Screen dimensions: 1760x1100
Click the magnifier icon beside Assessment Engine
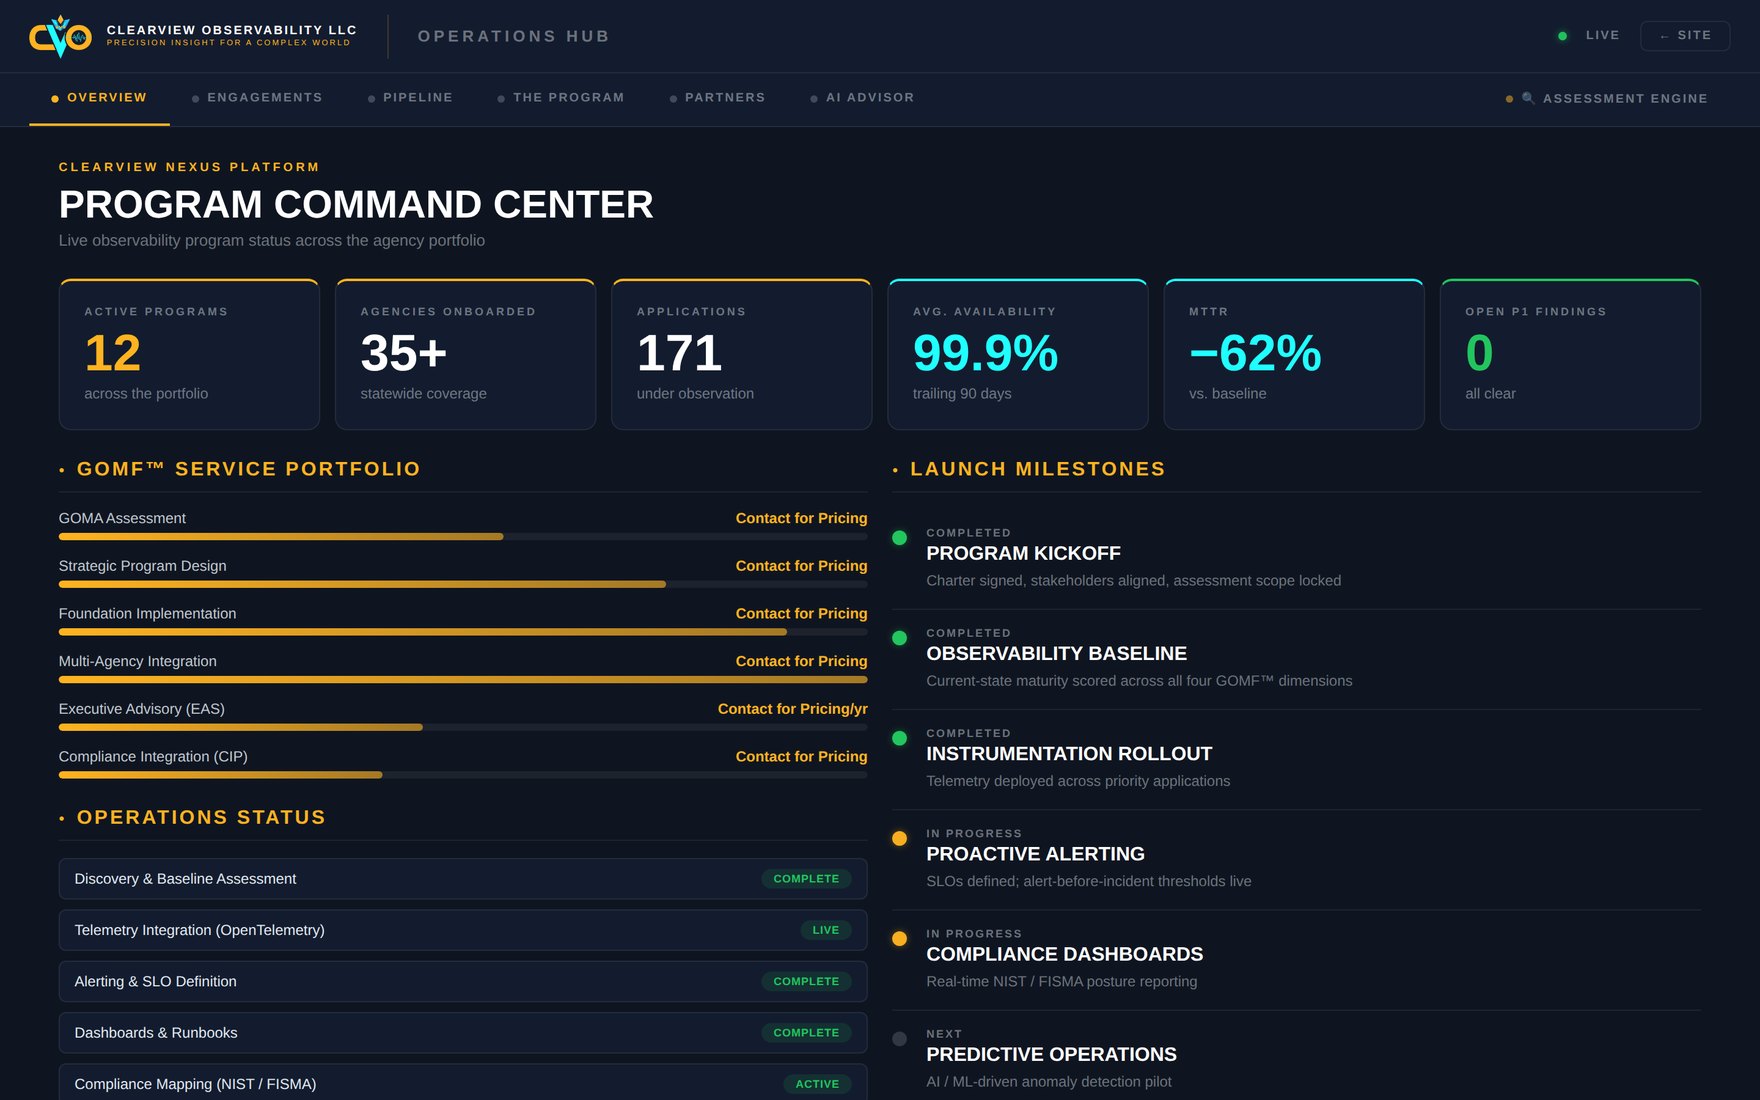pos(1528,98)
